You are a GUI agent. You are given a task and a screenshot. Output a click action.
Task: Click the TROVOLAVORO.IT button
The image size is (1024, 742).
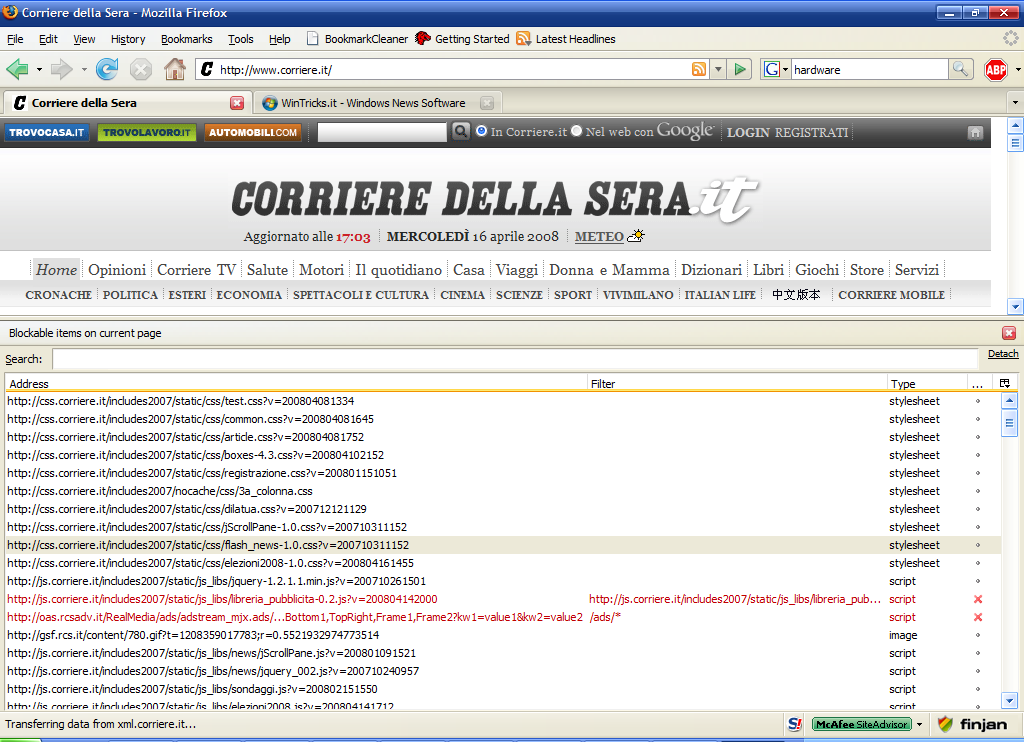pyautogui.click(x=147, y=133)
